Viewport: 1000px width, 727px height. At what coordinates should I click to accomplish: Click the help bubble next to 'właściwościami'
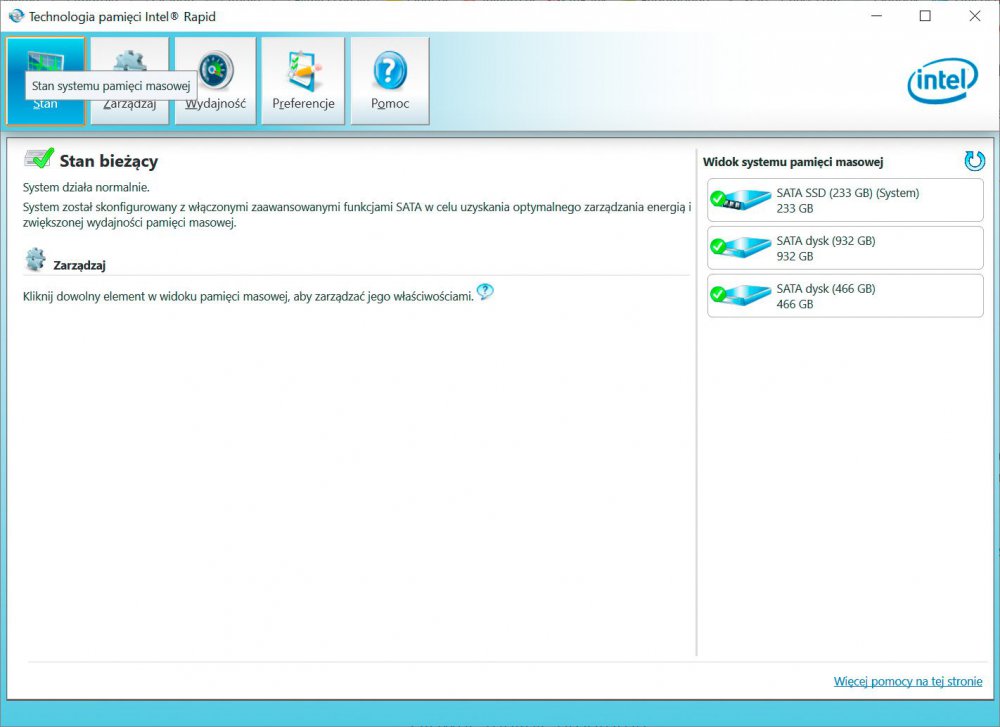(x=485, y=292)
